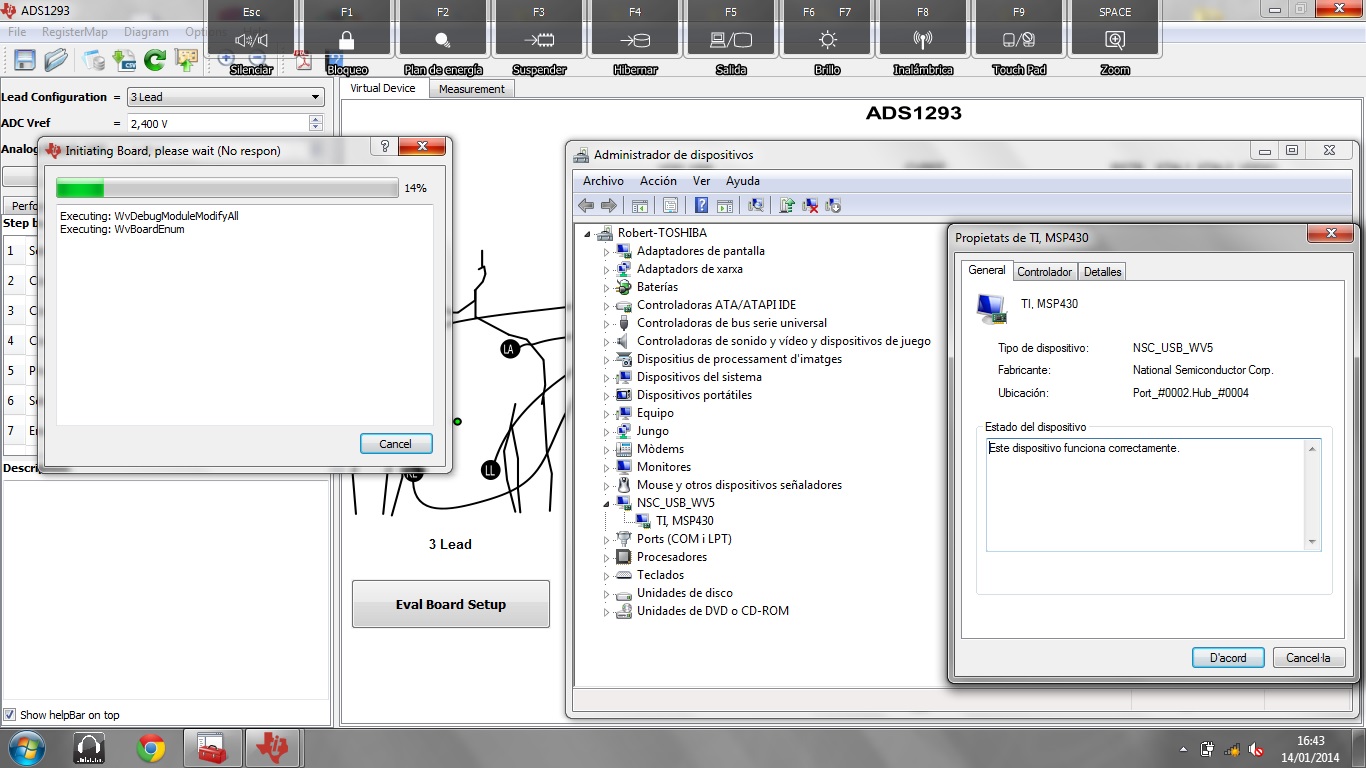Click the Eval Board Setup button

coord(450,604)
